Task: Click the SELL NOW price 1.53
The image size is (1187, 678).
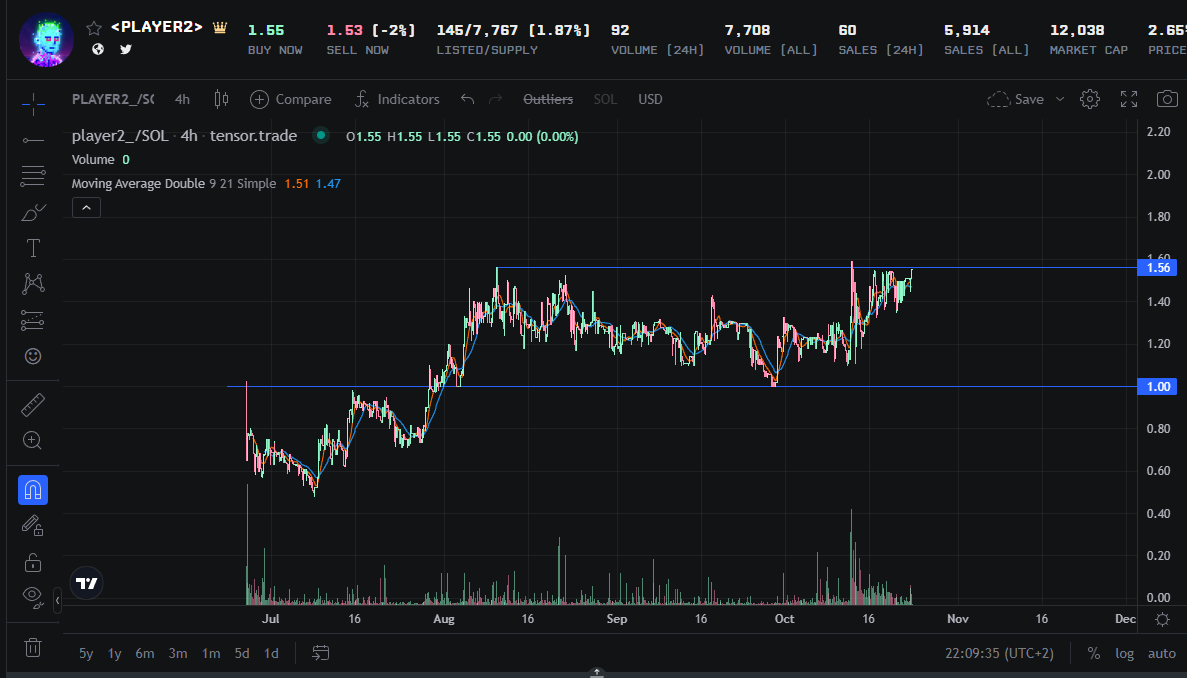Action: [x=344, y=30]
